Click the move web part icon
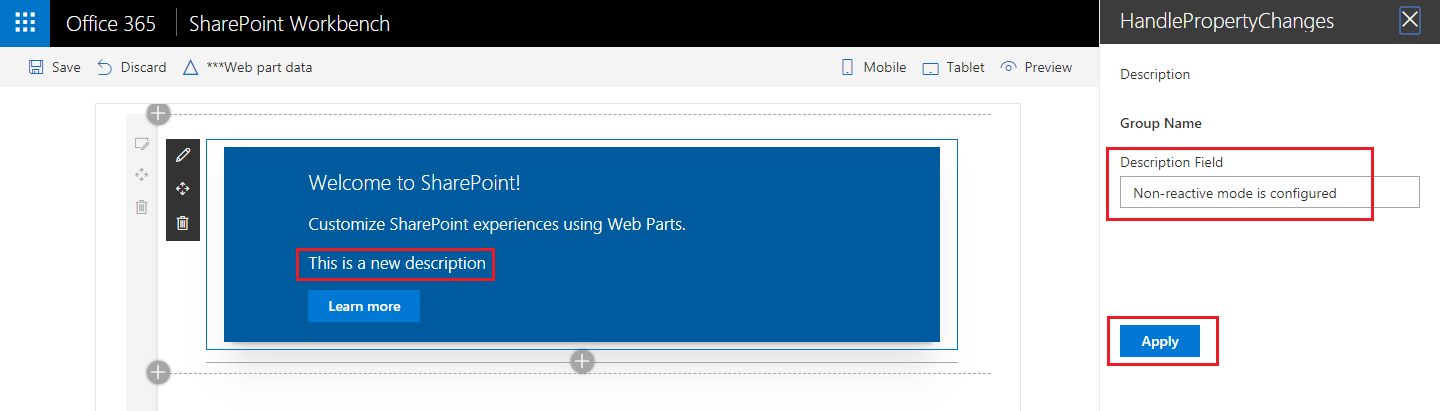The height and width of the screenshot is (411, 1440). pyautogui.click(x=182, y=189)
